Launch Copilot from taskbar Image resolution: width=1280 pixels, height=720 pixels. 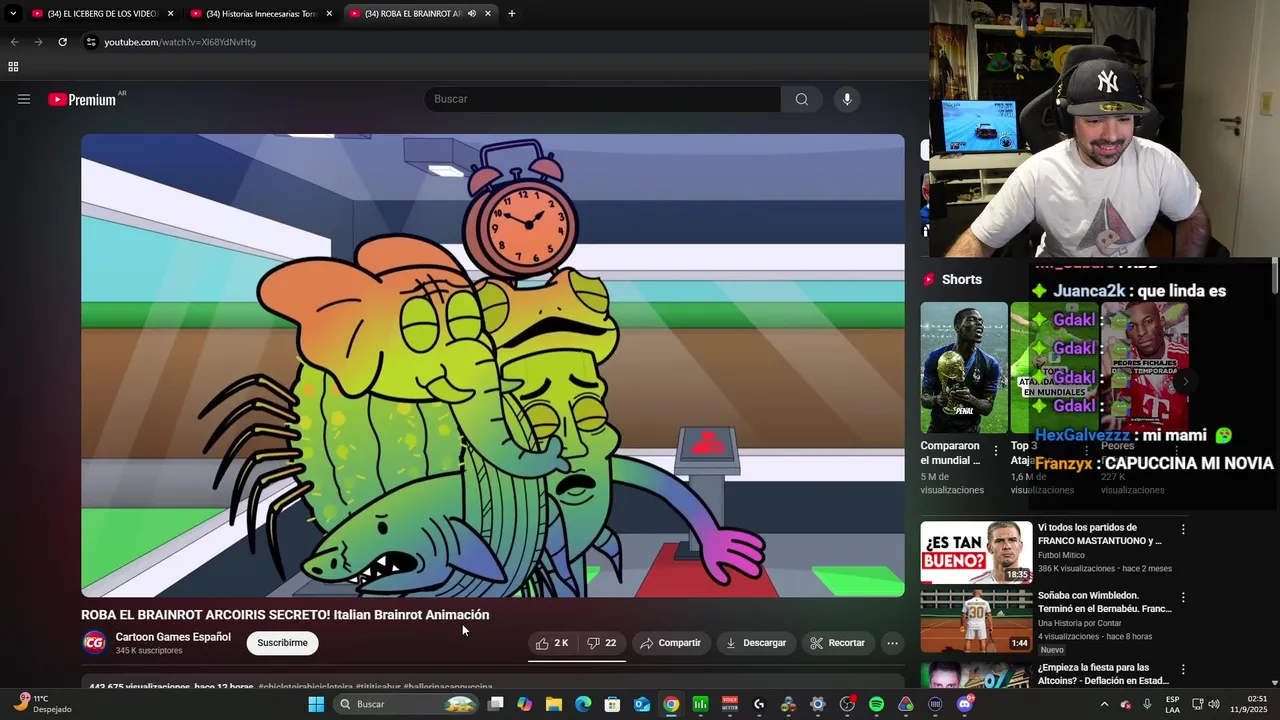pos(524,704)
